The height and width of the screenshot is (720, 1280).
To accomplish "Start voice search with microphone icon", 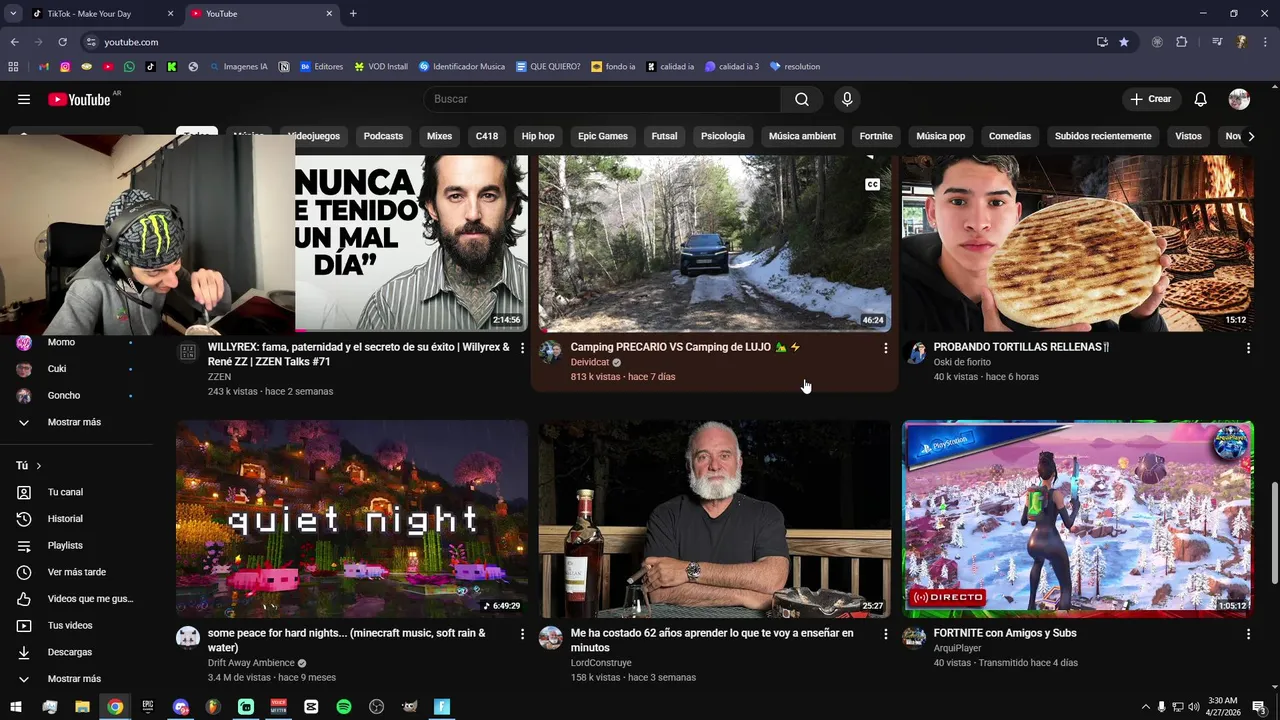I will (x=847, y=99).
